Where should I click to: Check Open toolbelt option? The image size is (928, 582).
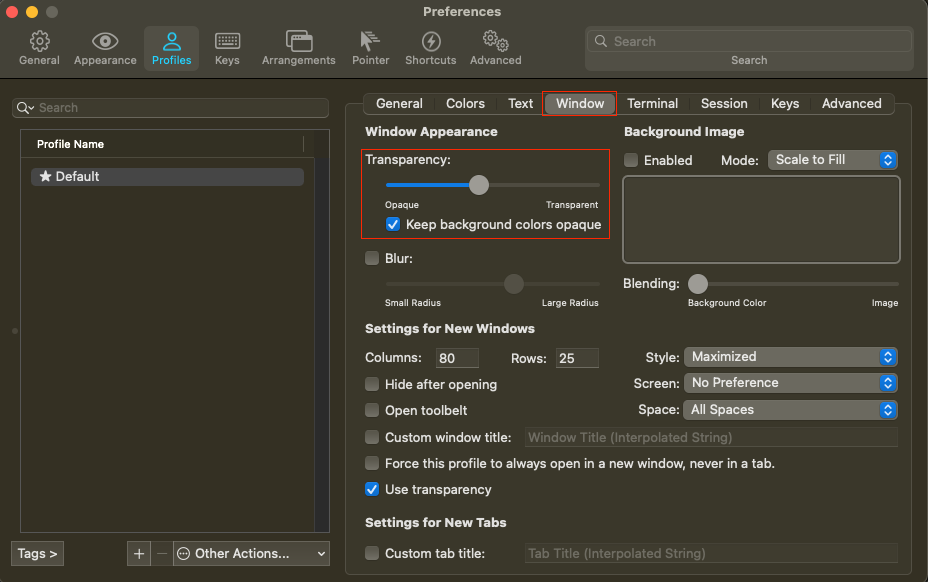click(x=372, y=410)
